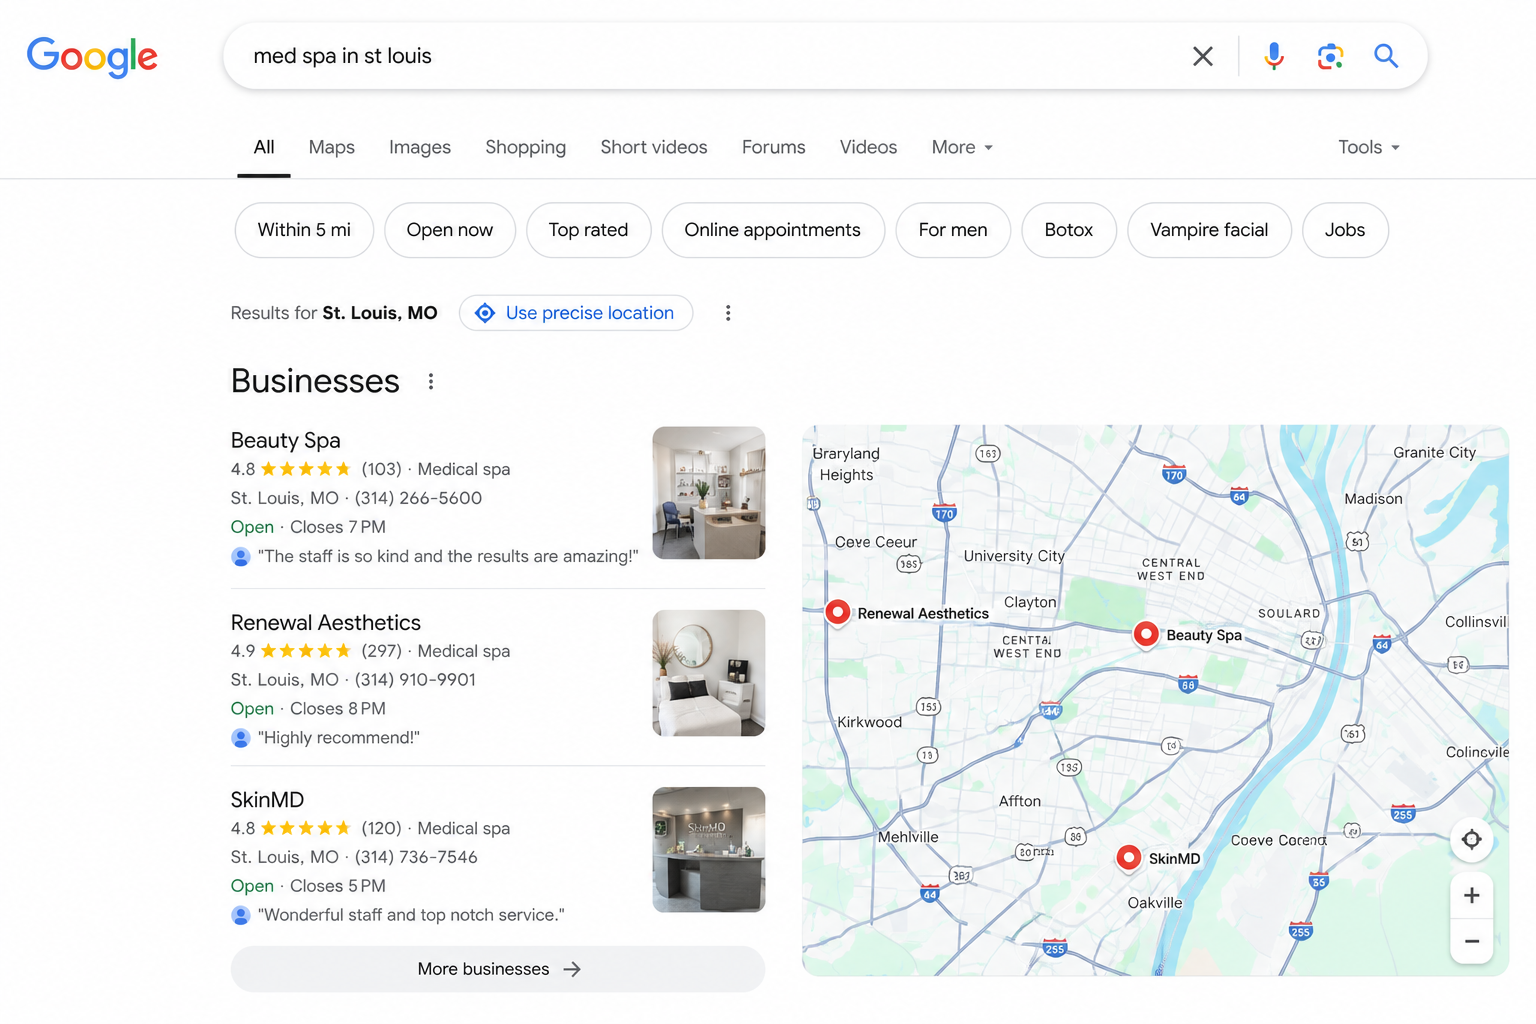Expand the More search categories dropdown
1536x1024 pixels.
pos(962,147)
